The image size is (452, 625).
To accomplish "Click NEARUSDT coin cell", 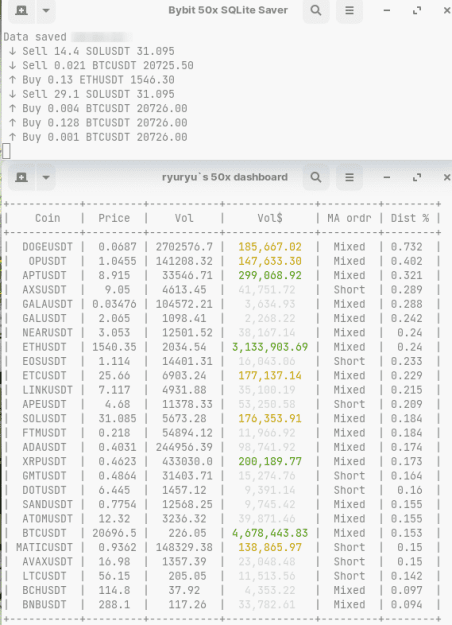I will click(47, 333).
